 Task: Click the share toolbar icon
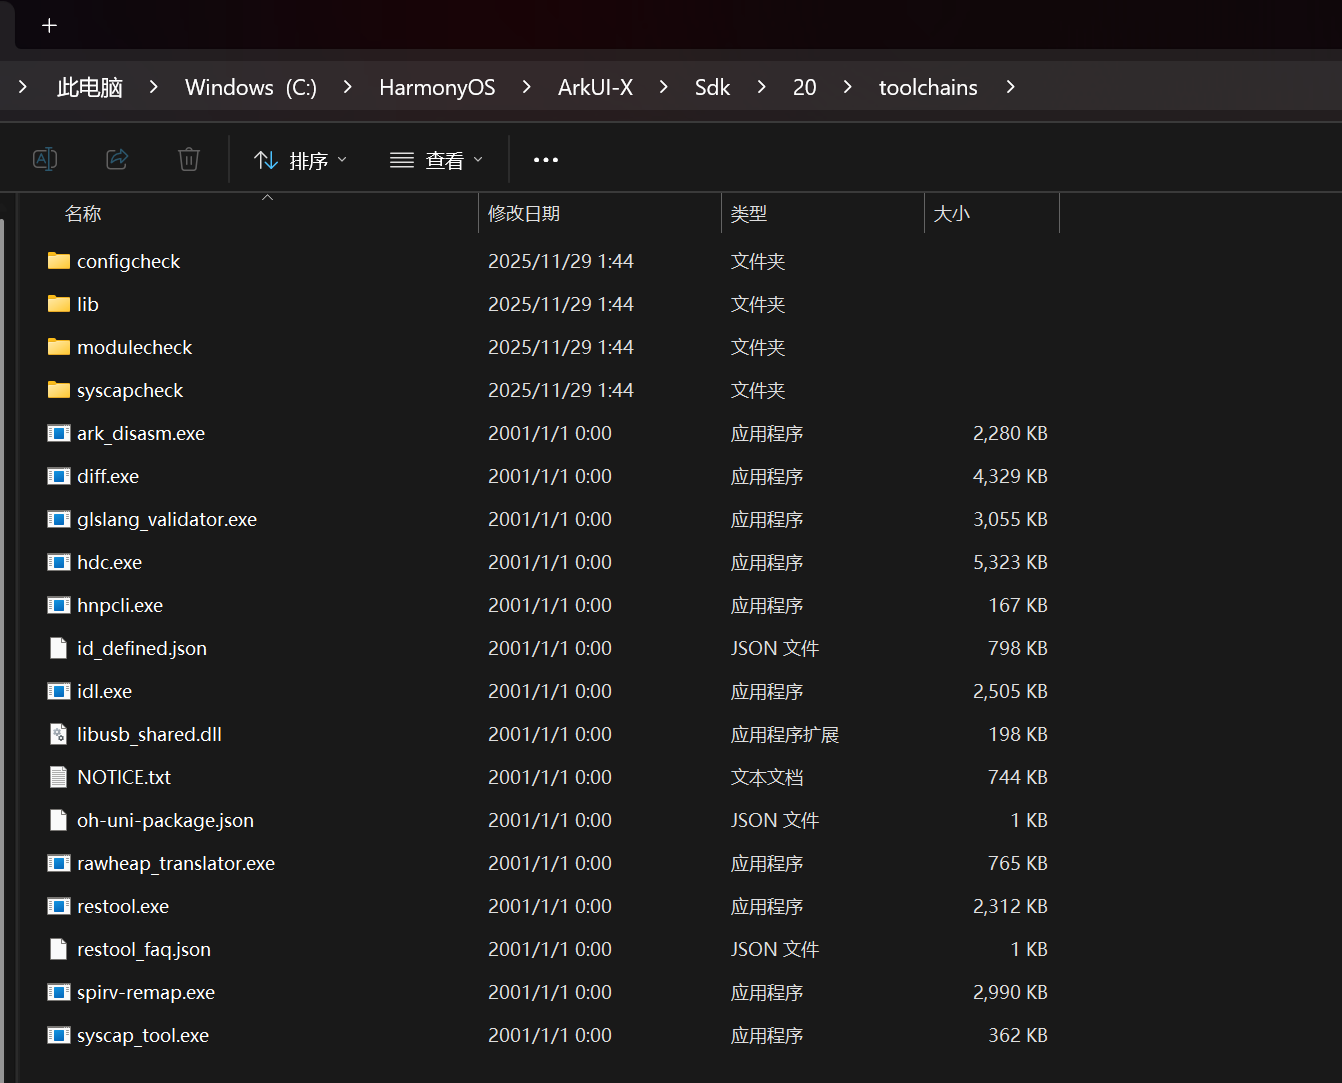tap(117, 159)
